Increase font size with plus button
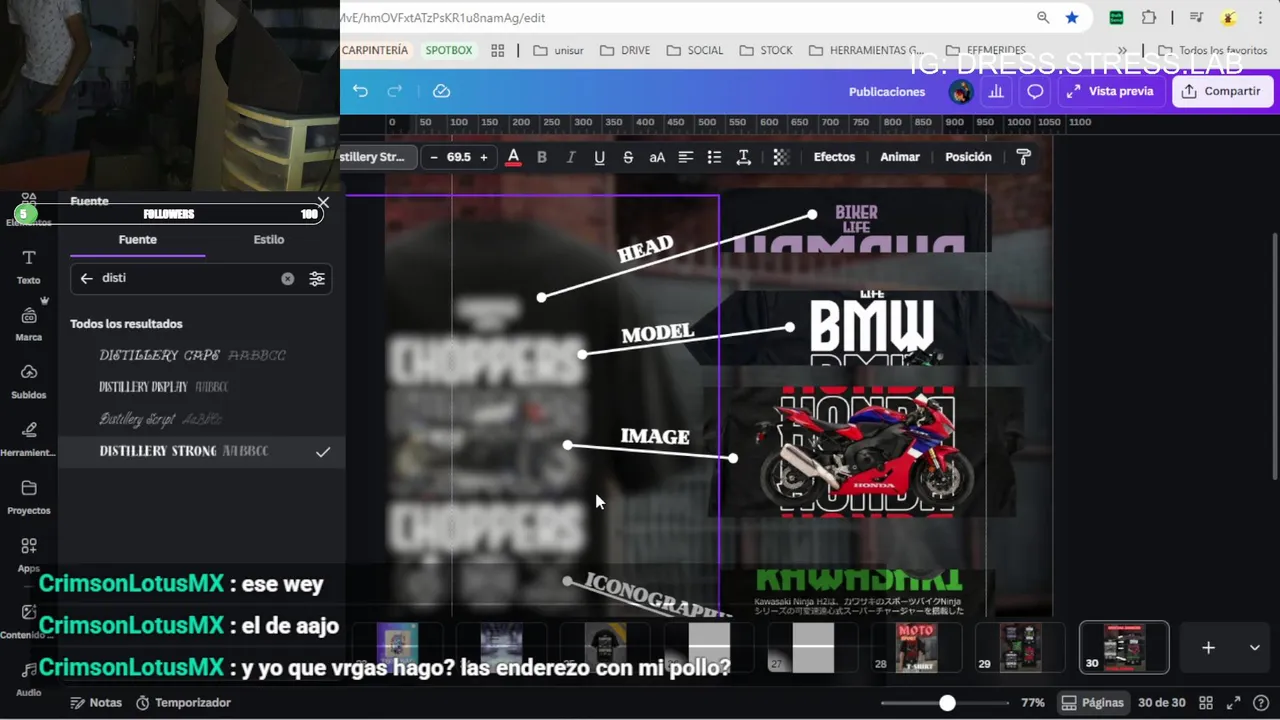 [484, 157]
